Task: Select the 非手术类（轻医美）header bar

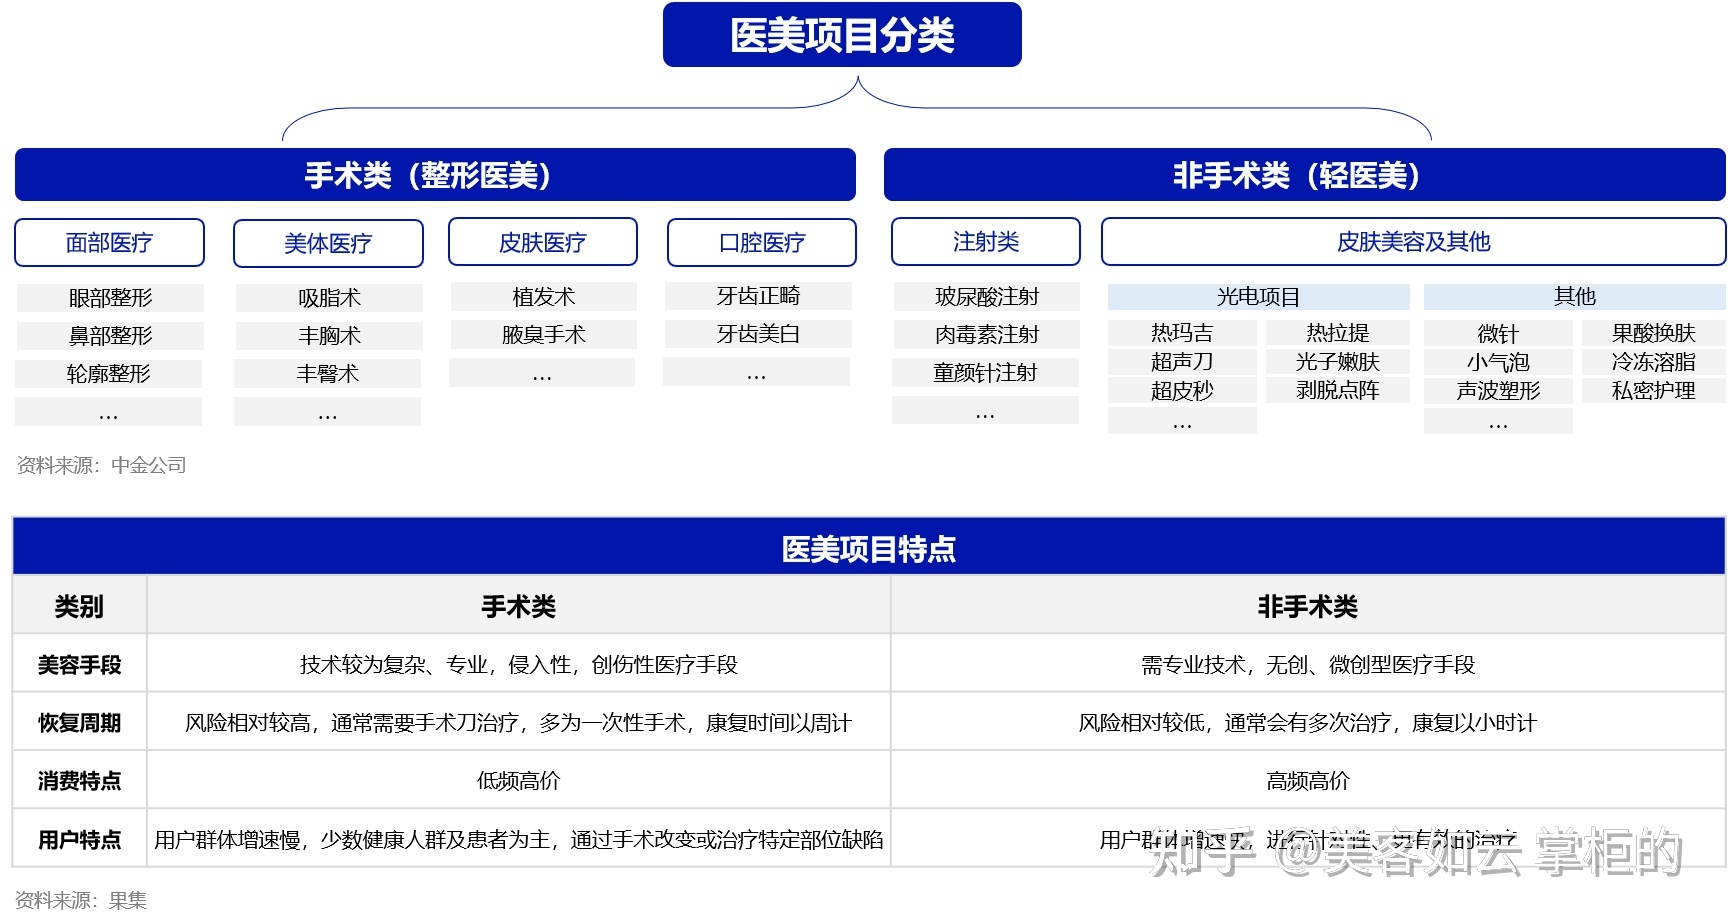Action: pos(1304,175)
